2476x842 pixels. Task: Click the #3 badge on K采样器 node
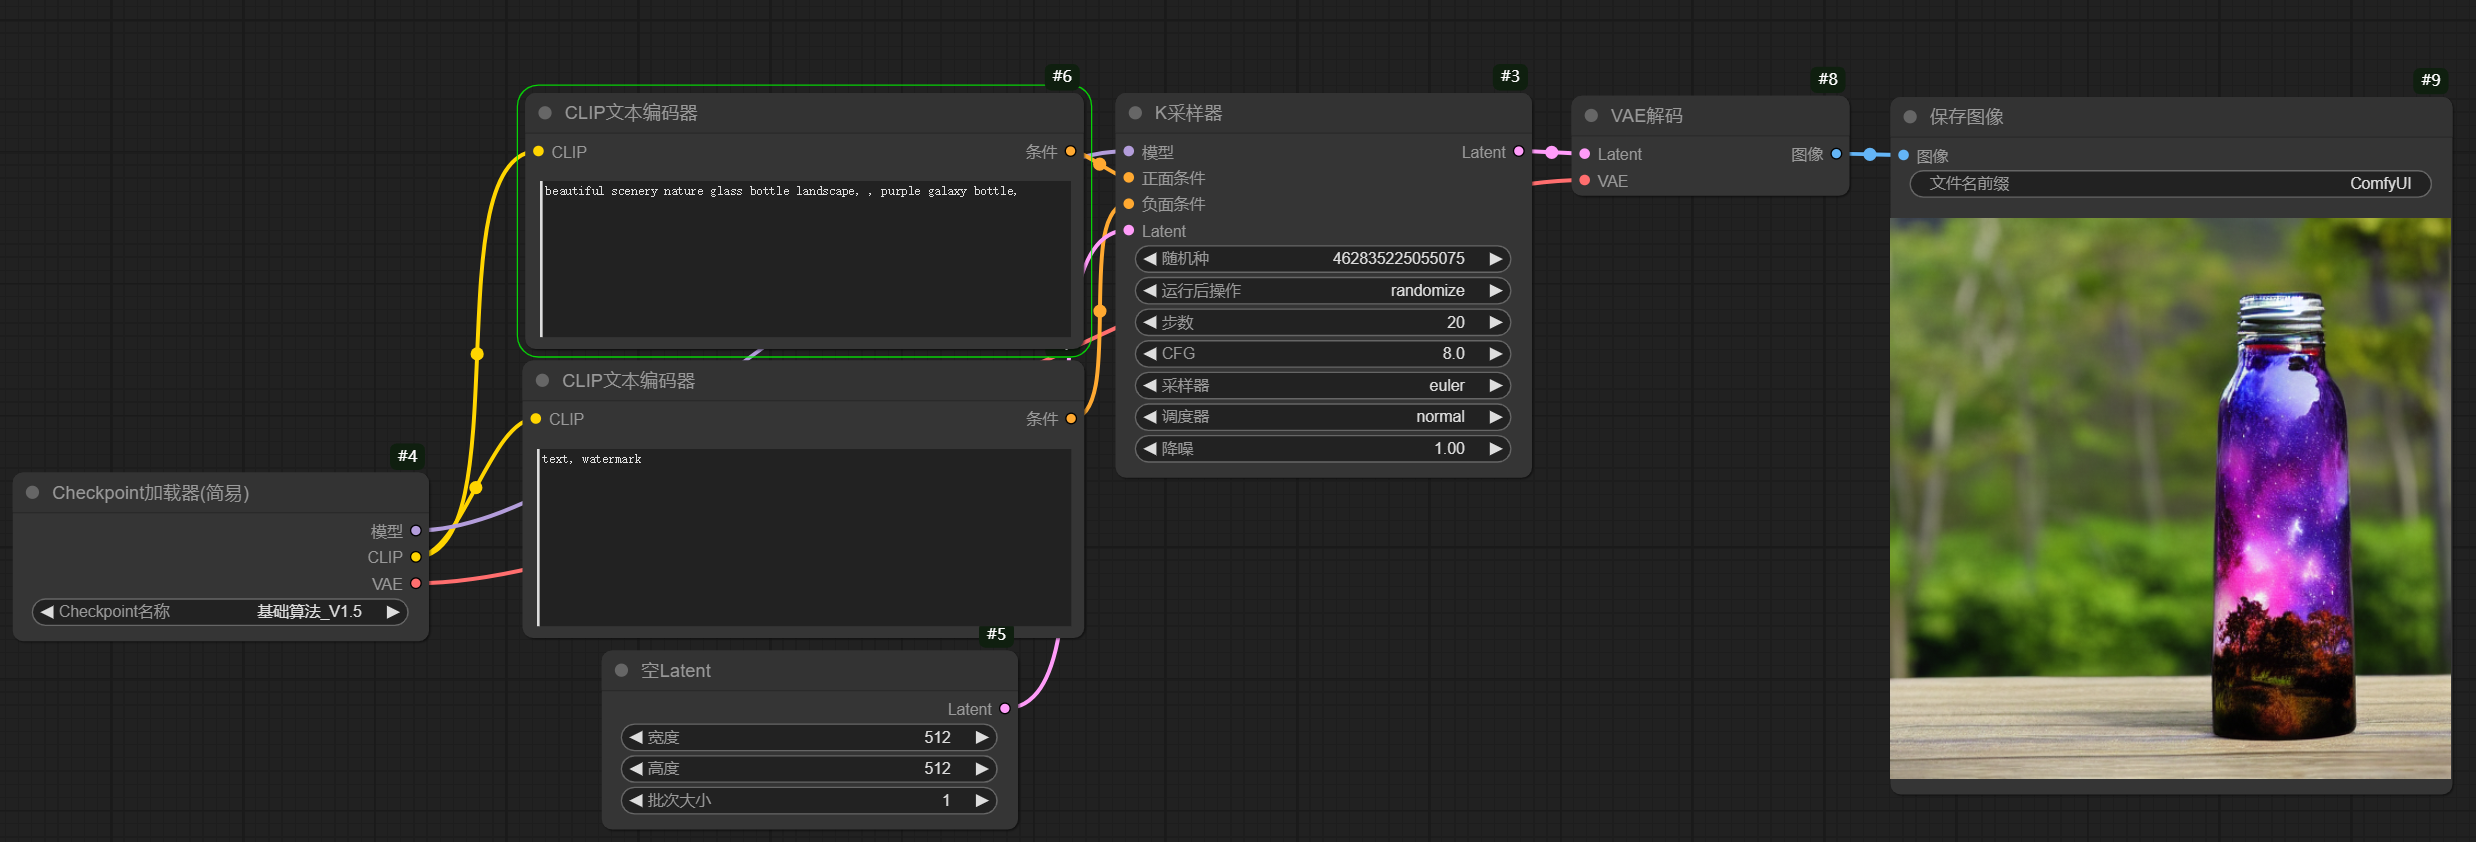pyautogui.click(x=1510, y=76)
